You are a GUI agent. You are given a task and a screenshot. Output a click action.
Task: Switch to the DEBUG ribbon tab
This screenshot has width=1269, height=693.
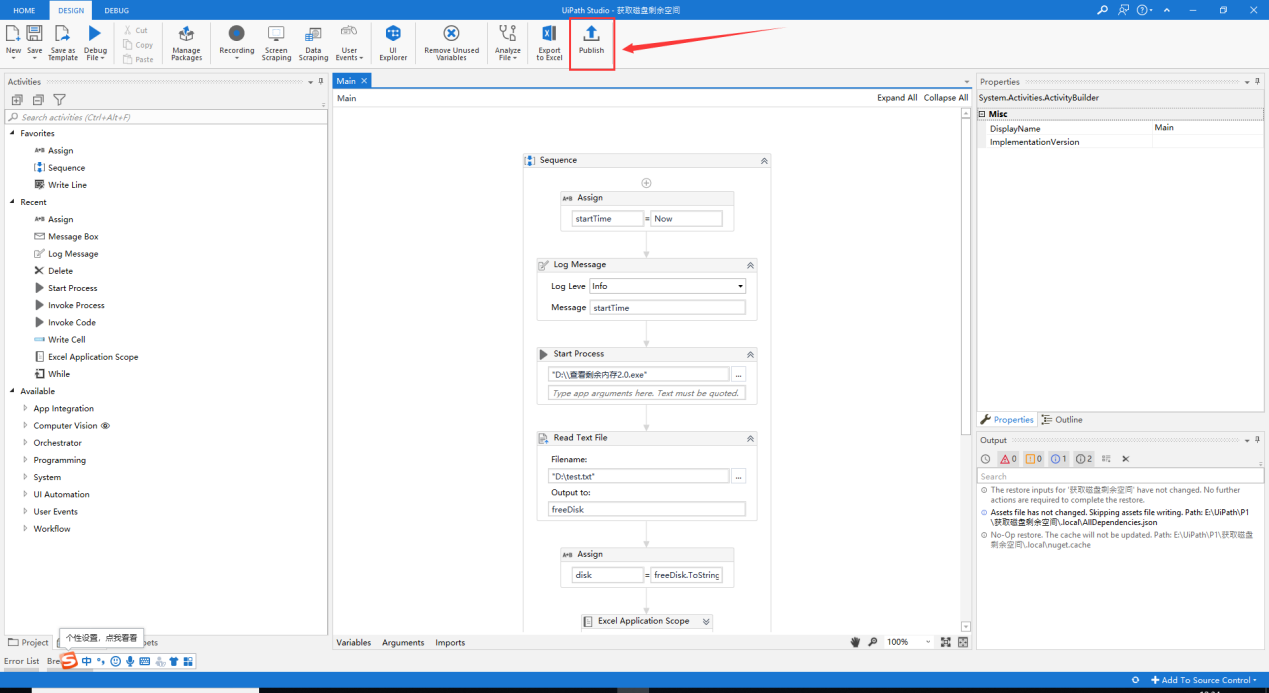[116, 11]
